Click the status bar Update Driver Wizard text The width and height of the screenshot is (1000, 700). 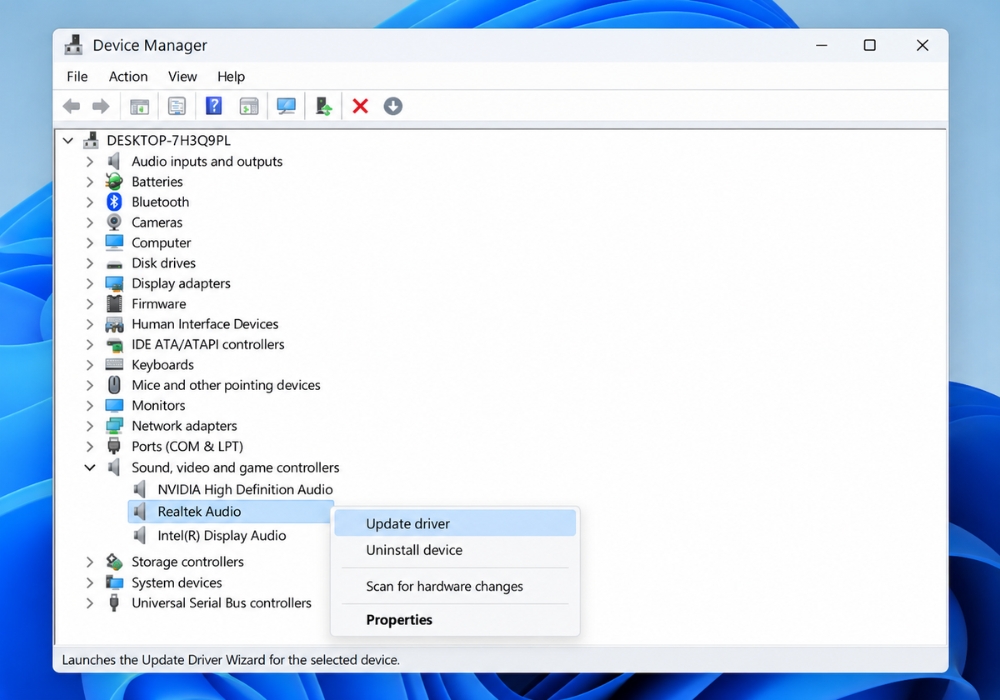[x=231, y=660]
